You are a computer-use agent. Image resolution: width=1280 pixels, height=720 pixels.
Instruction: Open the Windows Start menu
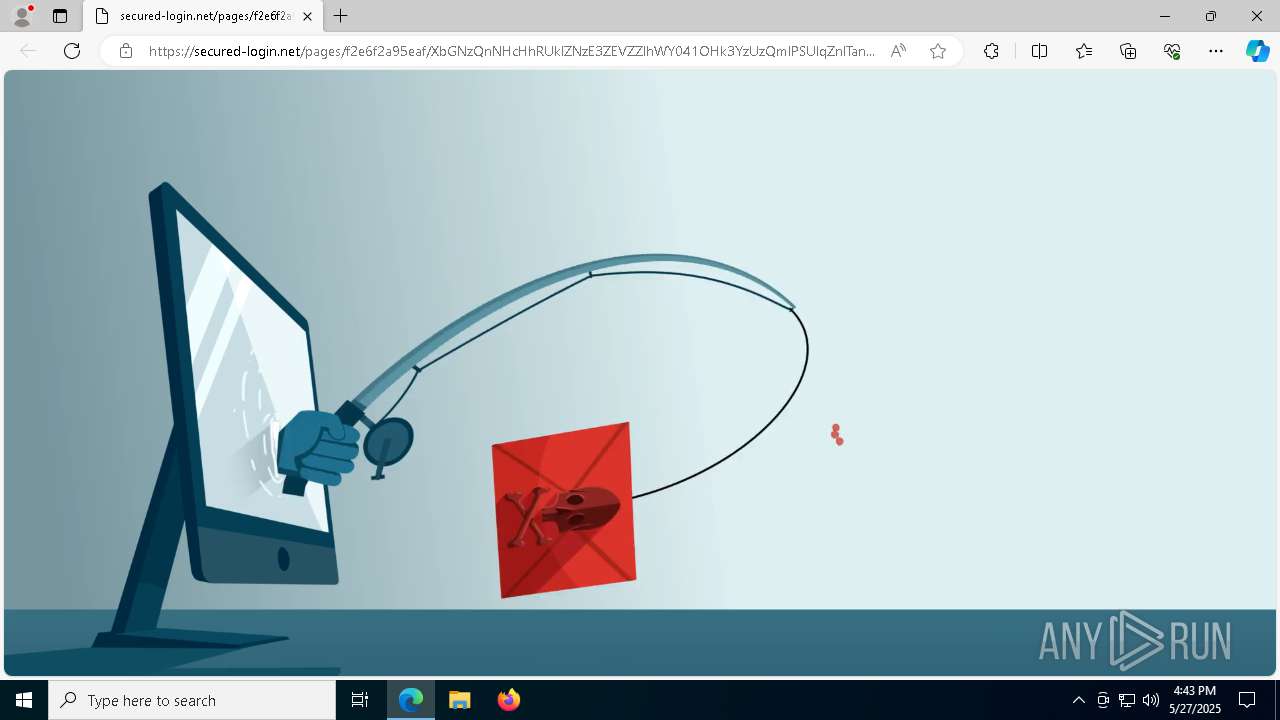[24, 700]
